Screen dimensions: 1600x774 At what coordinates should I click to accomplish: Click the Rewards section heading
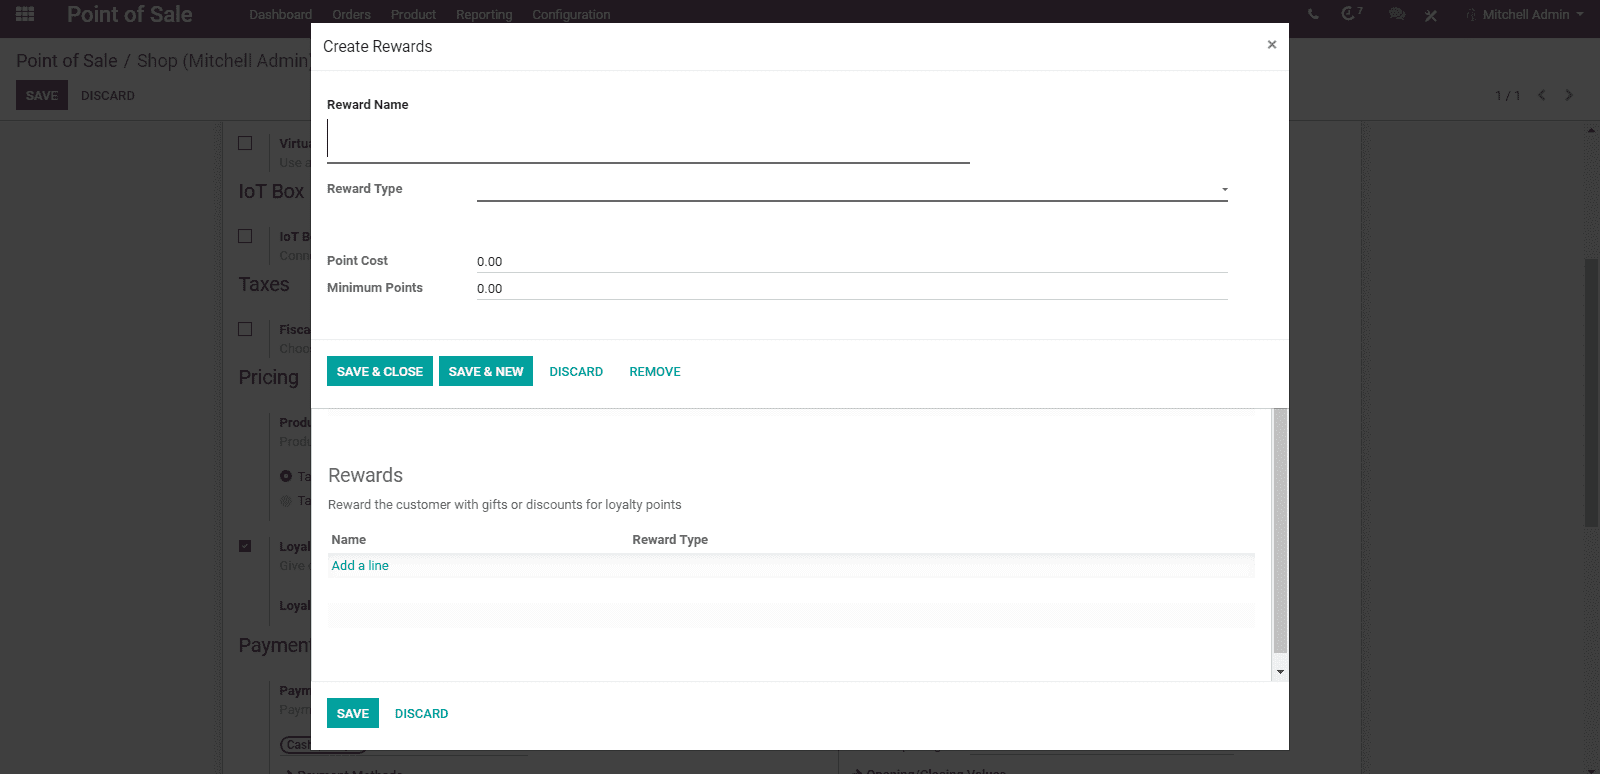[x=365, y=475]
